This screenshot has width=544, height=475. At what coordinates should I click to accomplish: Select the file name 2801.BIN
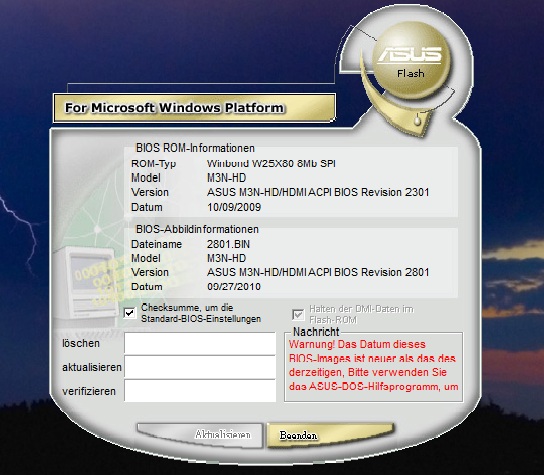click(228, 244)
